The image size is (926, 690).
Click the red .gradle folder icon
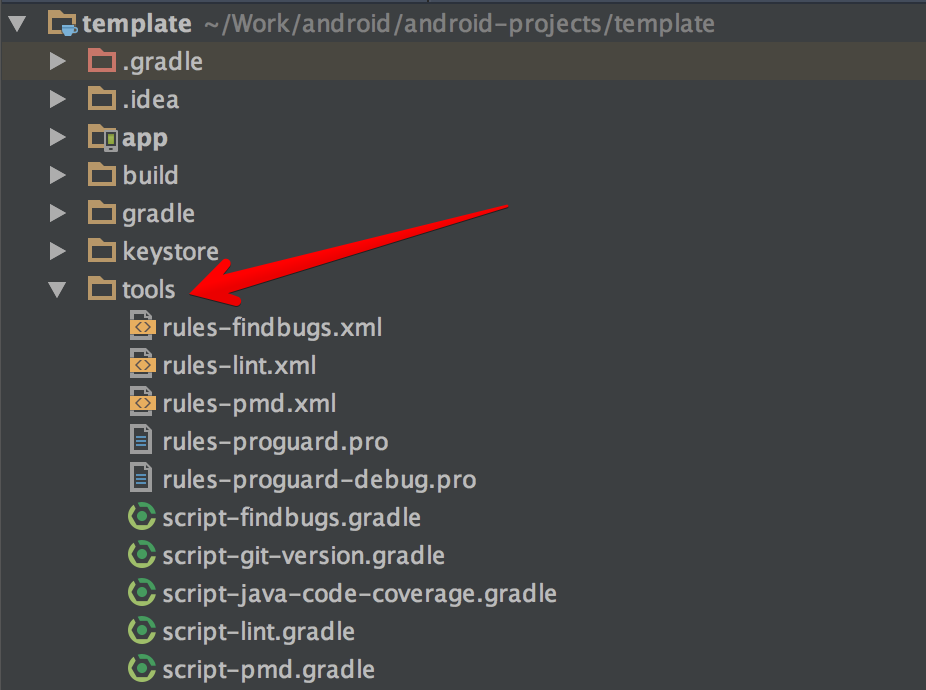click(102, 61)
